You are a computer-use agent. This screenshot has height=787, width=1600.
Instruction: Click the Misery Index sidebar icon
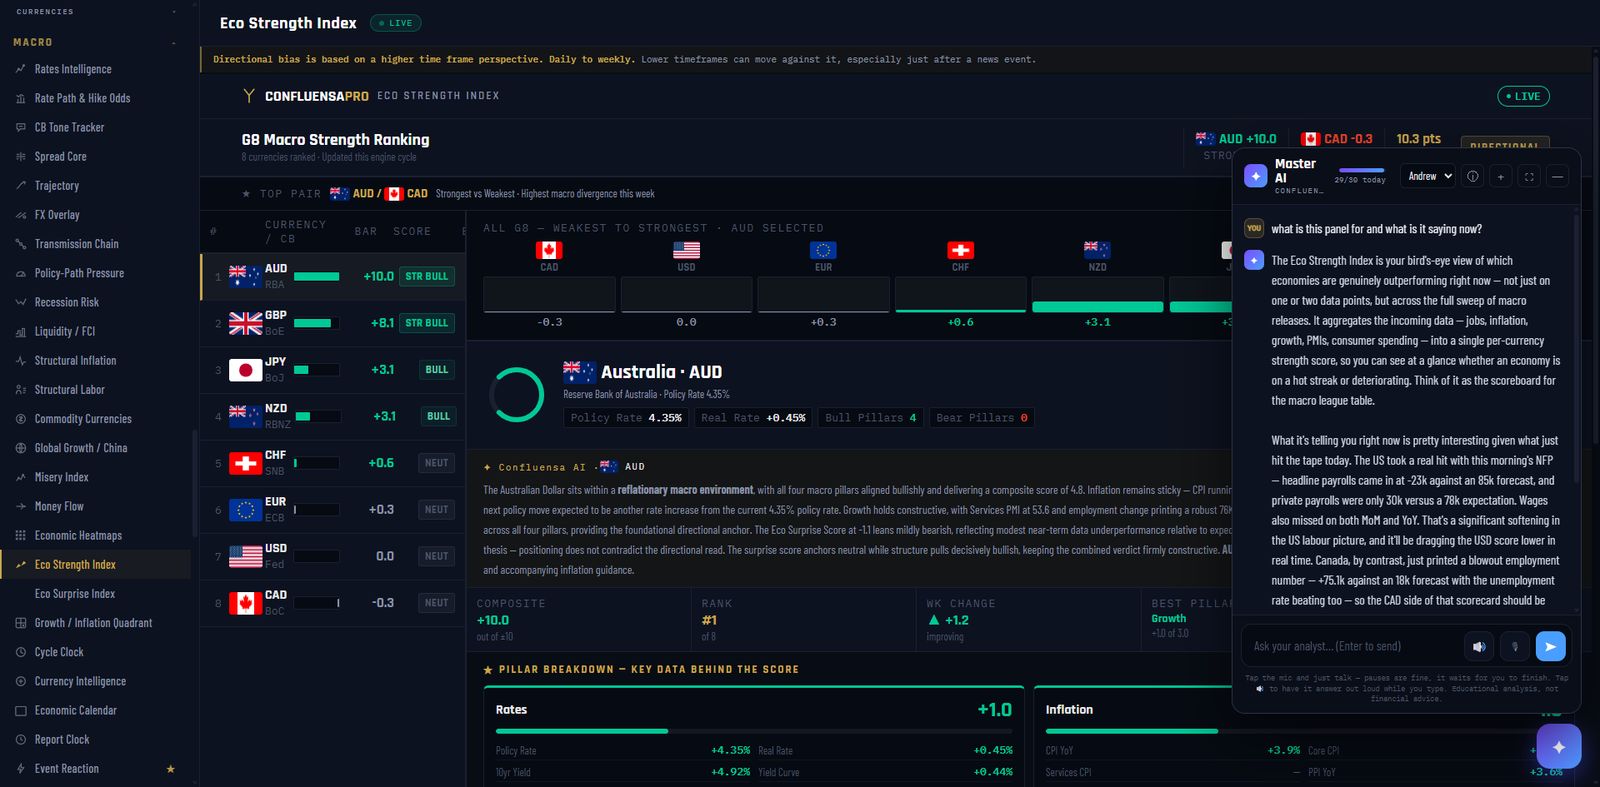[x=21, y=477]
